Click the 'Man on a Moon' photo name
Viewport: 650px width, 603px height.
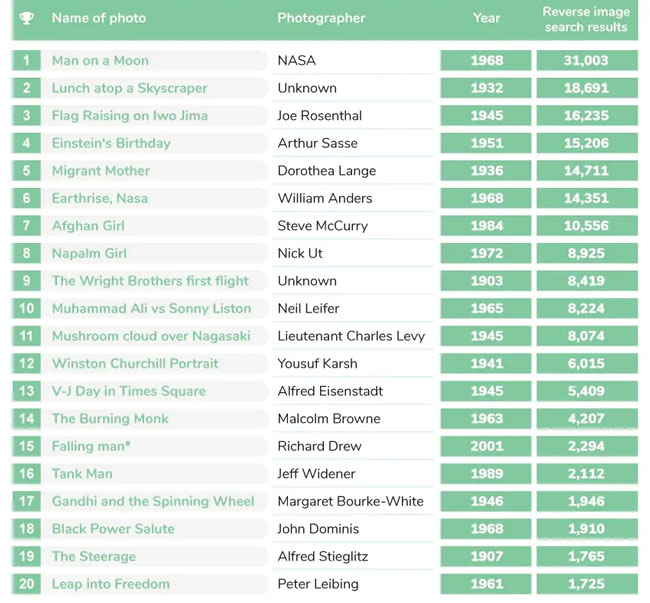pos(100,61)
